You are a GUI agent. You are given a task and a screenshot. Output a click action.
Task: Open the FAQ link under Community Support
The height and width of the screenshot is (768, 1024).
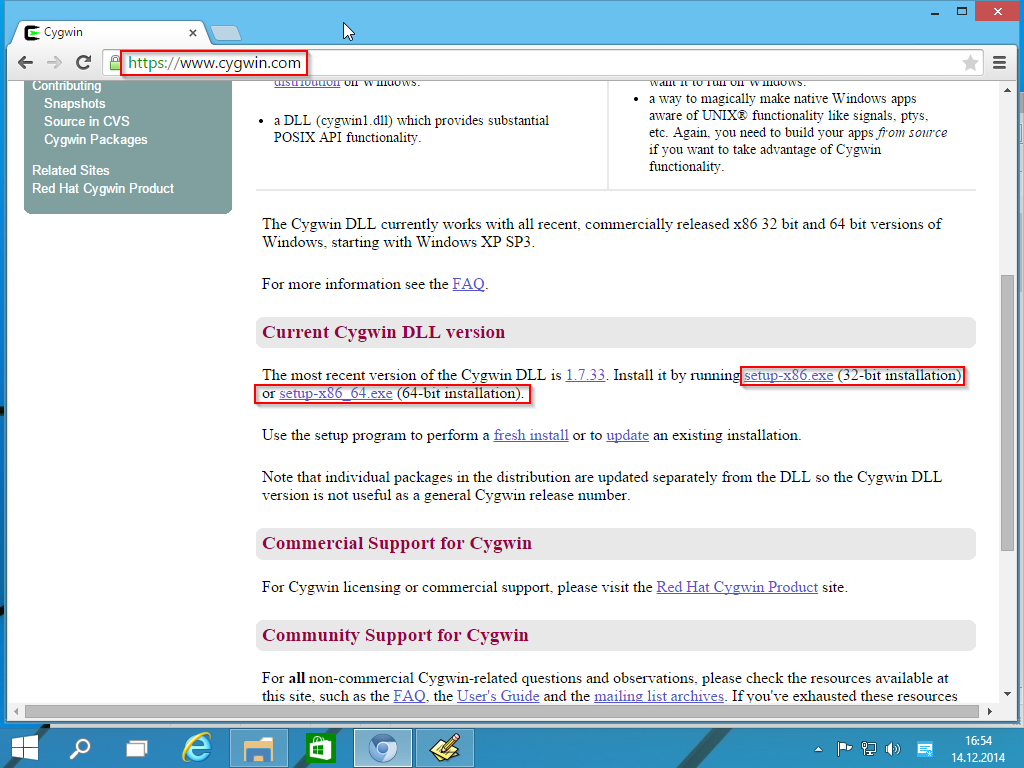[409, 696]
